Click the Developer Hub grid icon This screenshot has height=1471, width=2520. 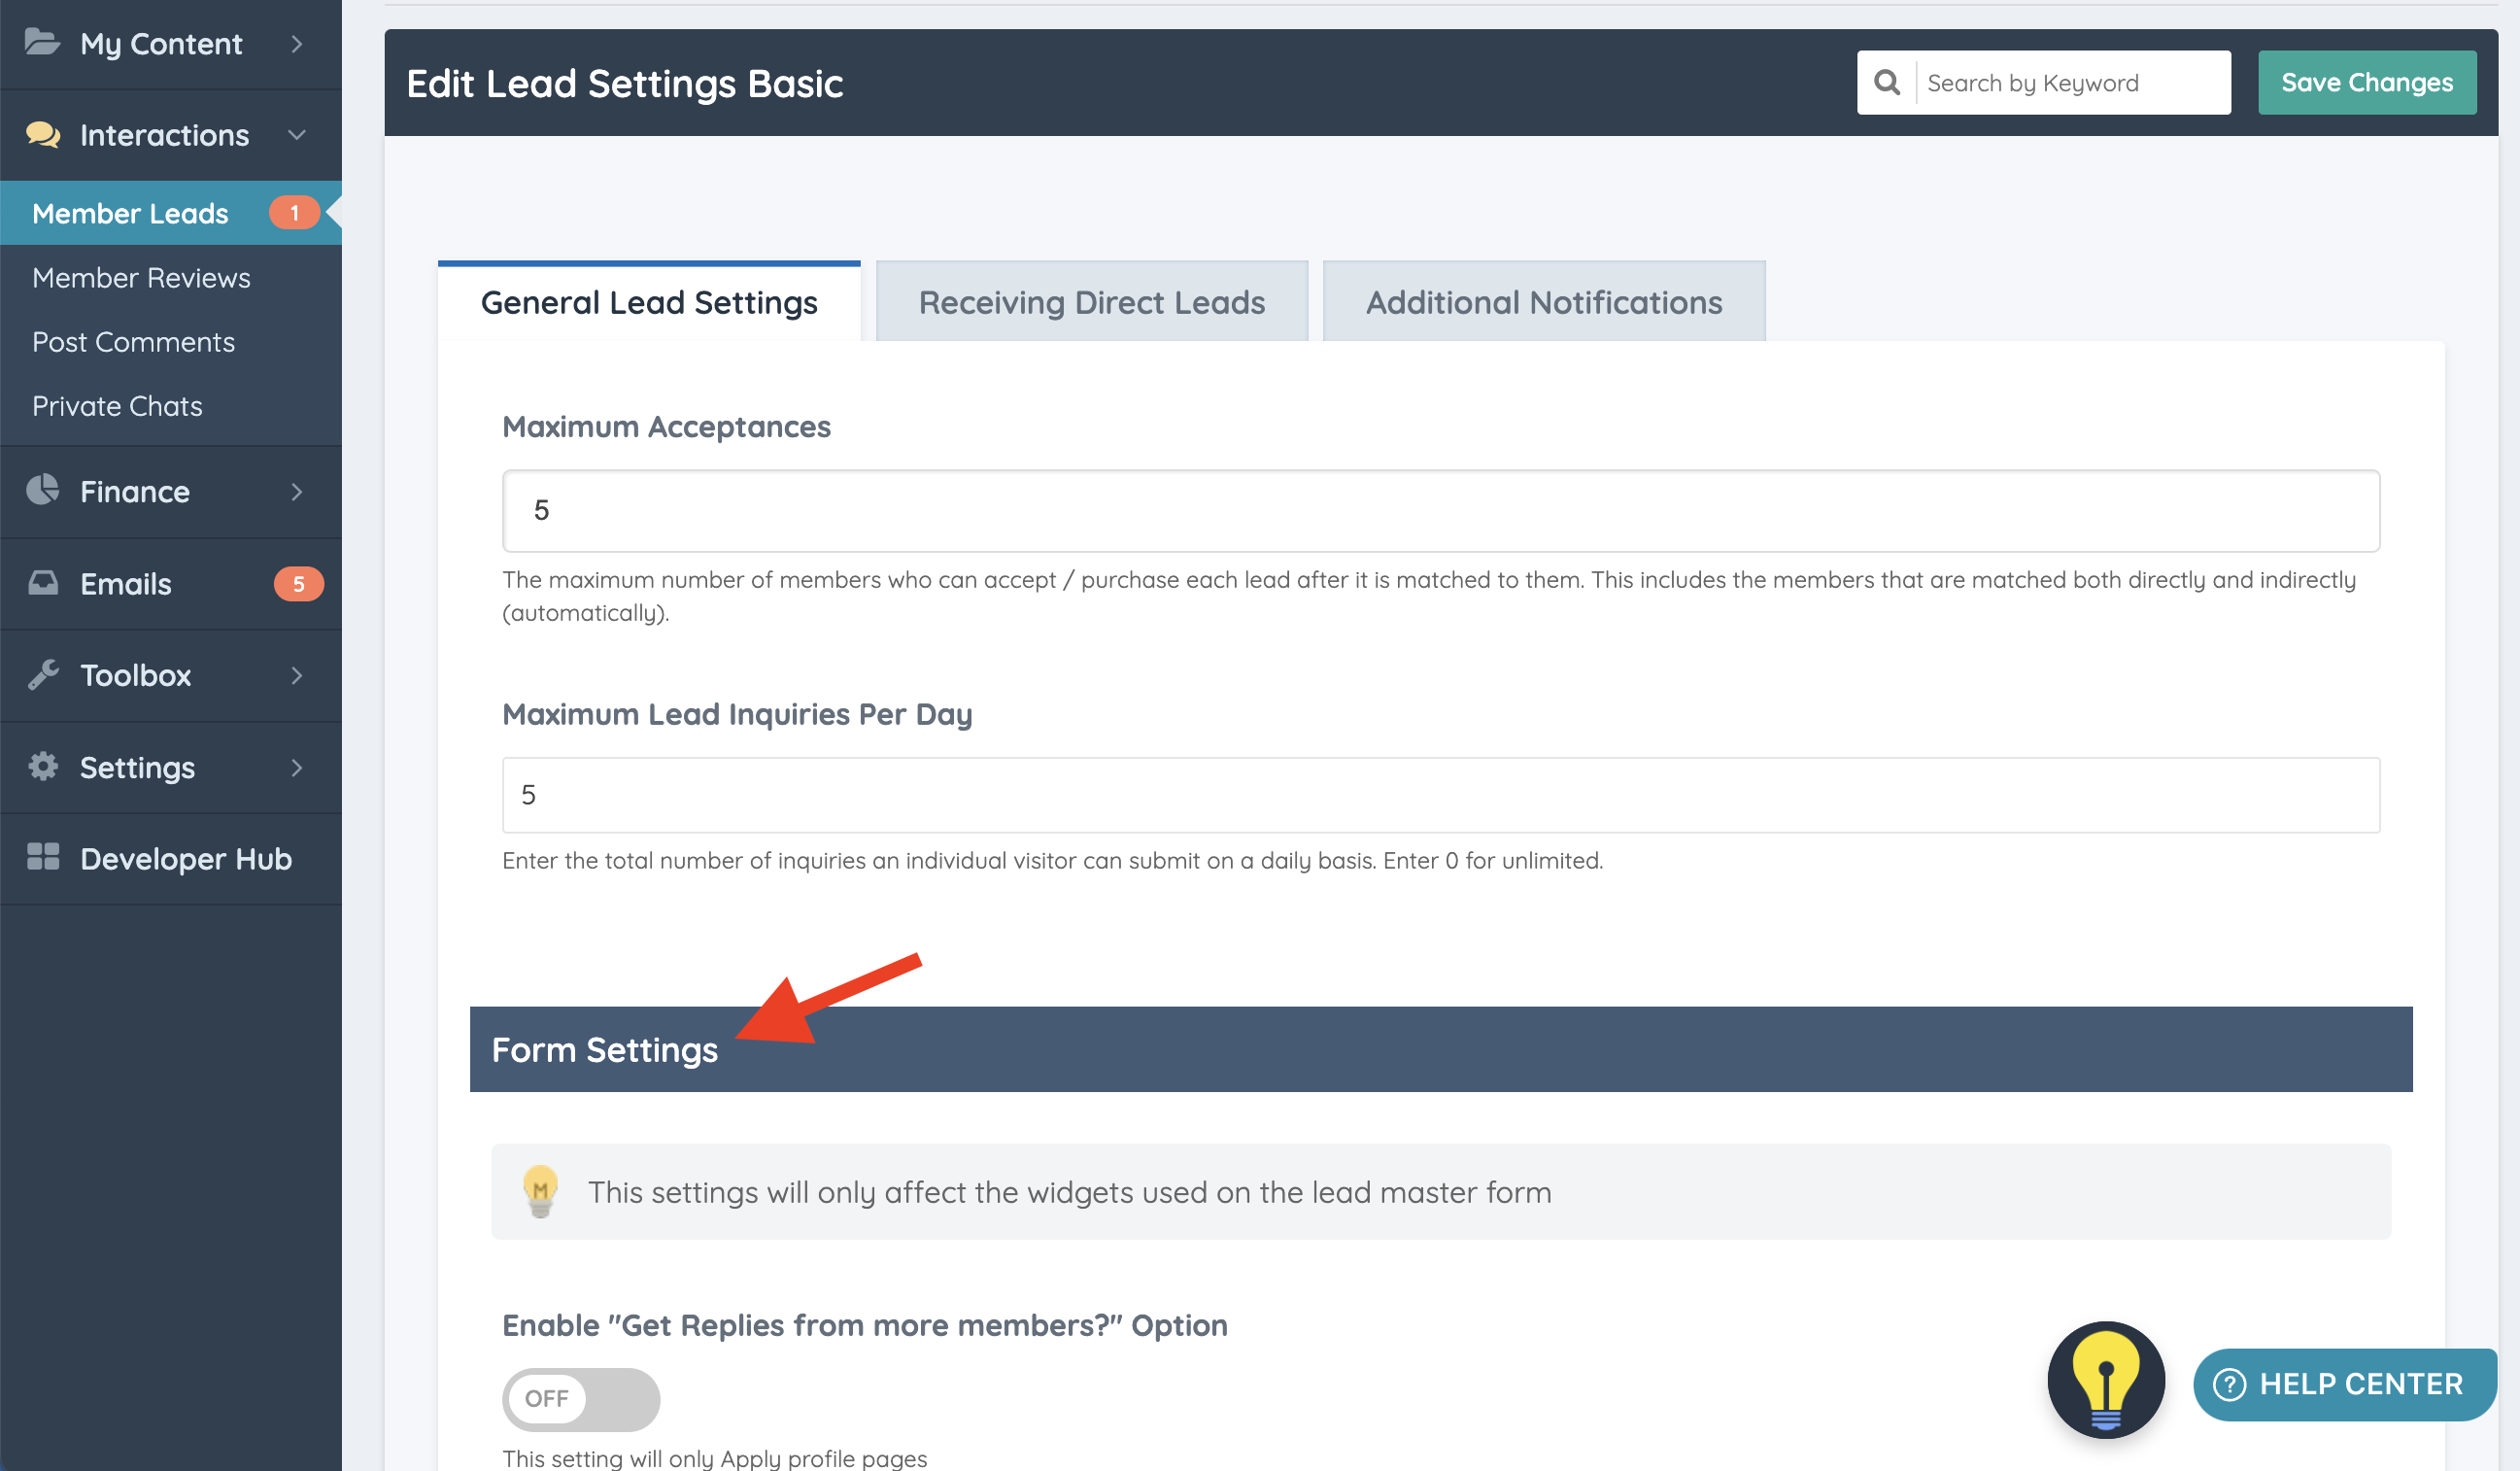pos(43,858)
